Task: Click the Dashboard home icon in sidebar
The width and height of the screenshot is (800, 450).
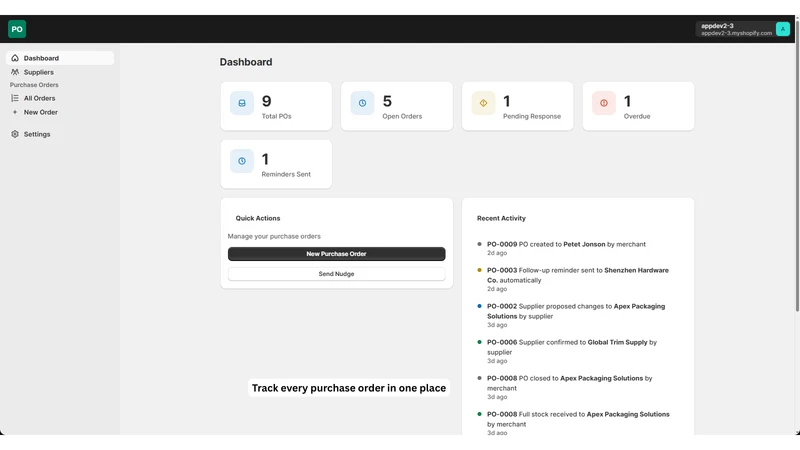Action: click(15, 58)
